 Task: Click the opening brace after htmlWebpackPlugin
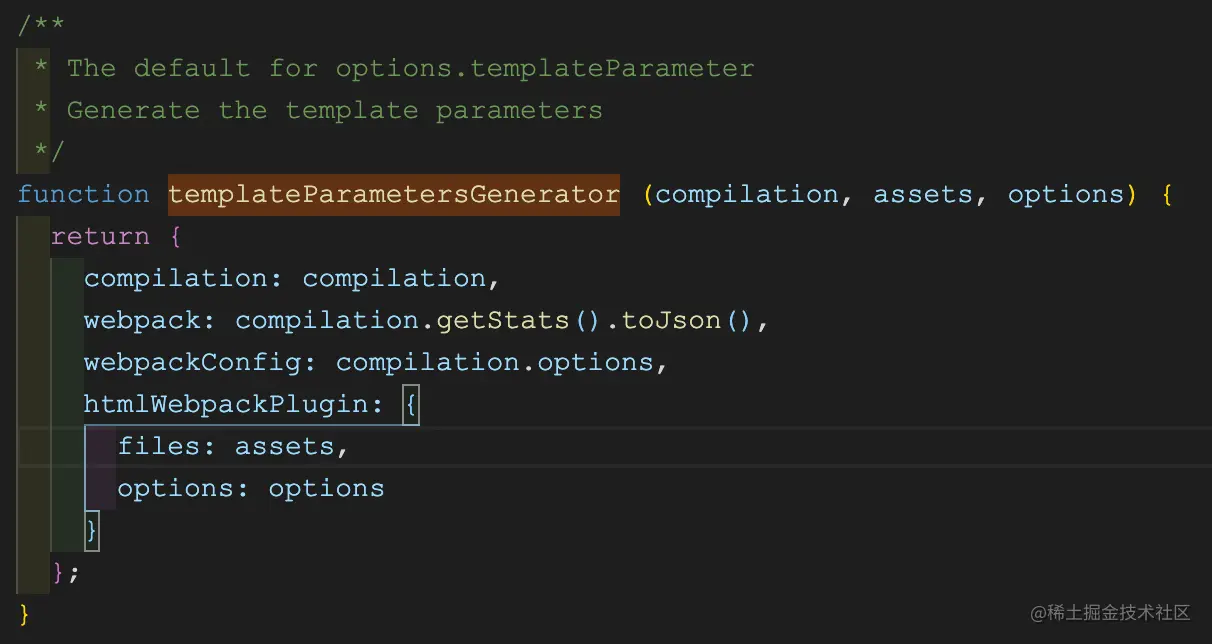pyautogui.click(x=410, y=404)
